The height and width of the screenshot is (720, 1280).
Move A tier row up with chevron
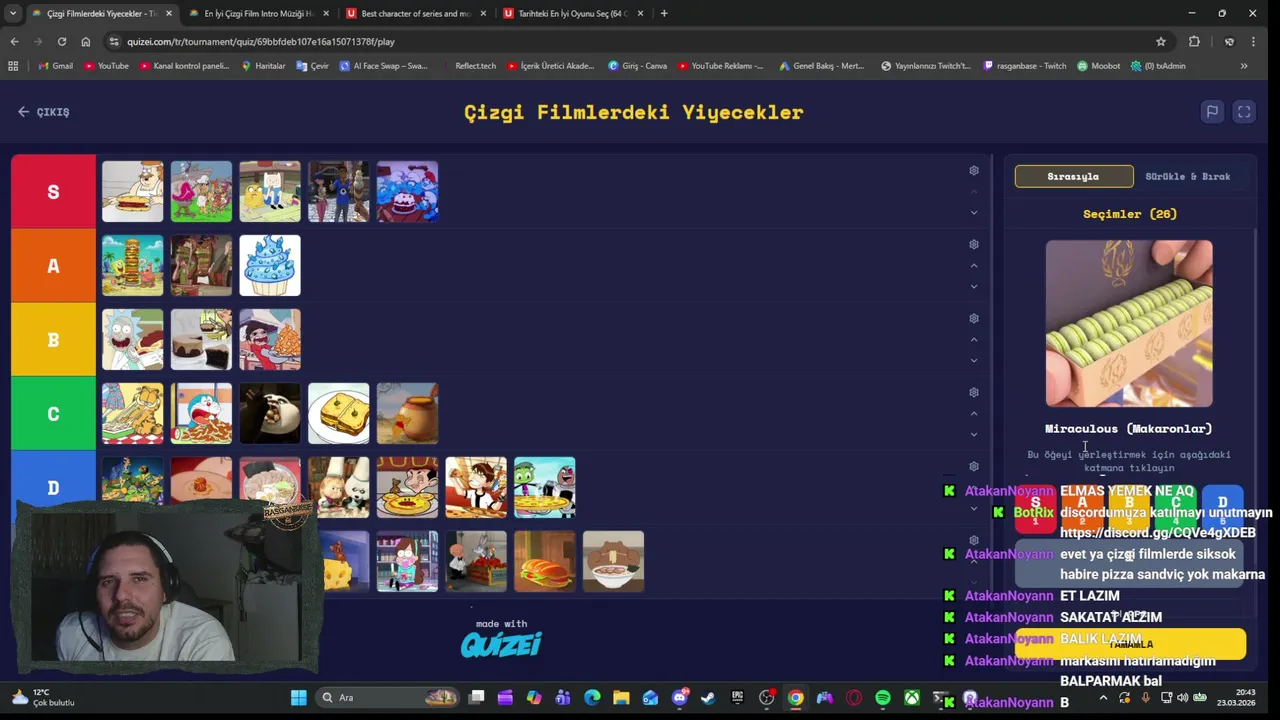click(974, 266)
